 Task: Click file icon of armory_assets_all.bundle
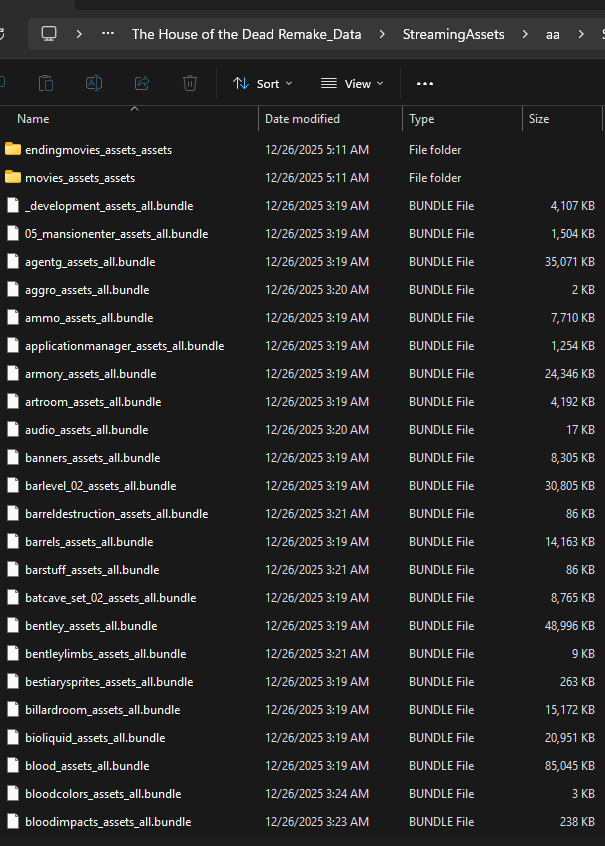13,374
